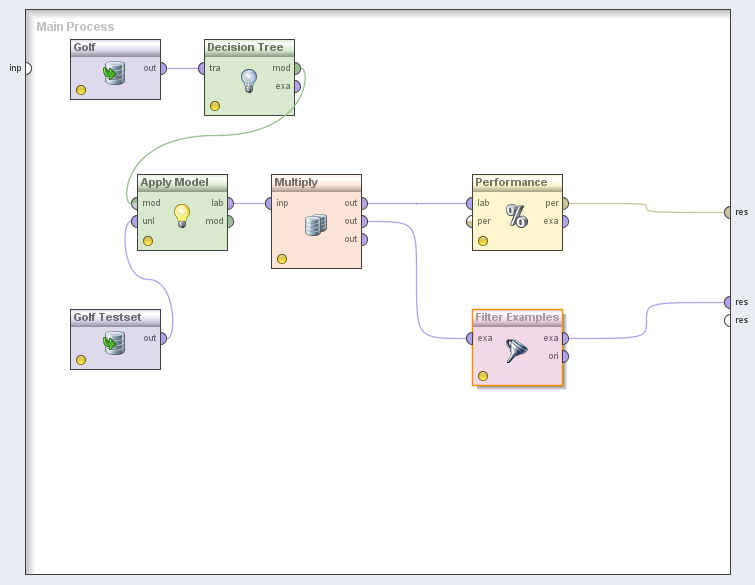This screenshot has width=755, height=585.
Task: Click the Decision Tree yellow status indicator
Action: coord(215,105)
